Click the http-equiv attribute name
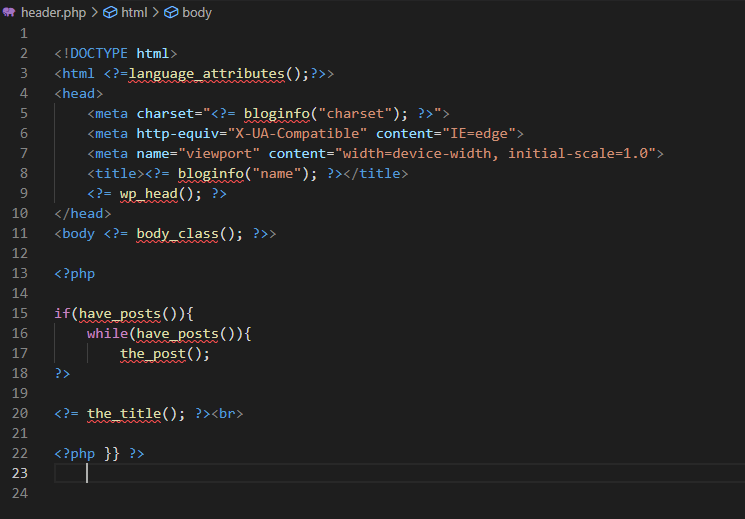Screen dimensions: 745x519 (x=177, y=134)
